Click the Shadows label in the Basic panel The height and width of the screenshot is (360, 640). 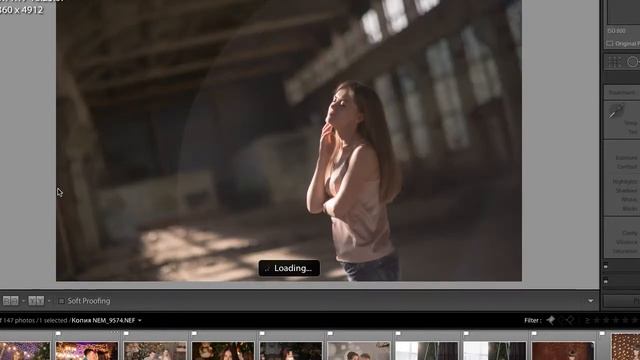coord(626,191)
